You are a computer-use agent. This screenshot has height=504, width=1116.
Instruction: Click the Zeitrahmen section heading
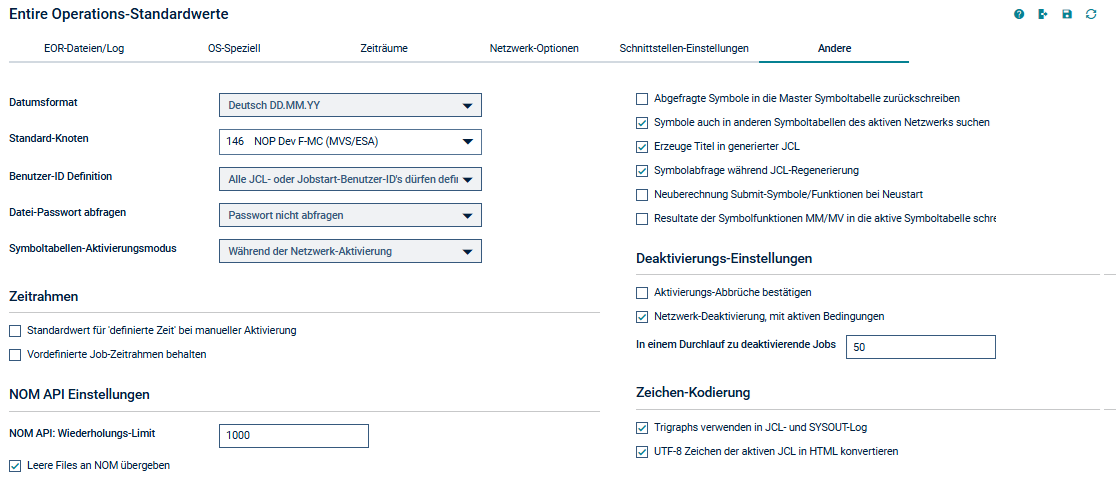point(43,295)
